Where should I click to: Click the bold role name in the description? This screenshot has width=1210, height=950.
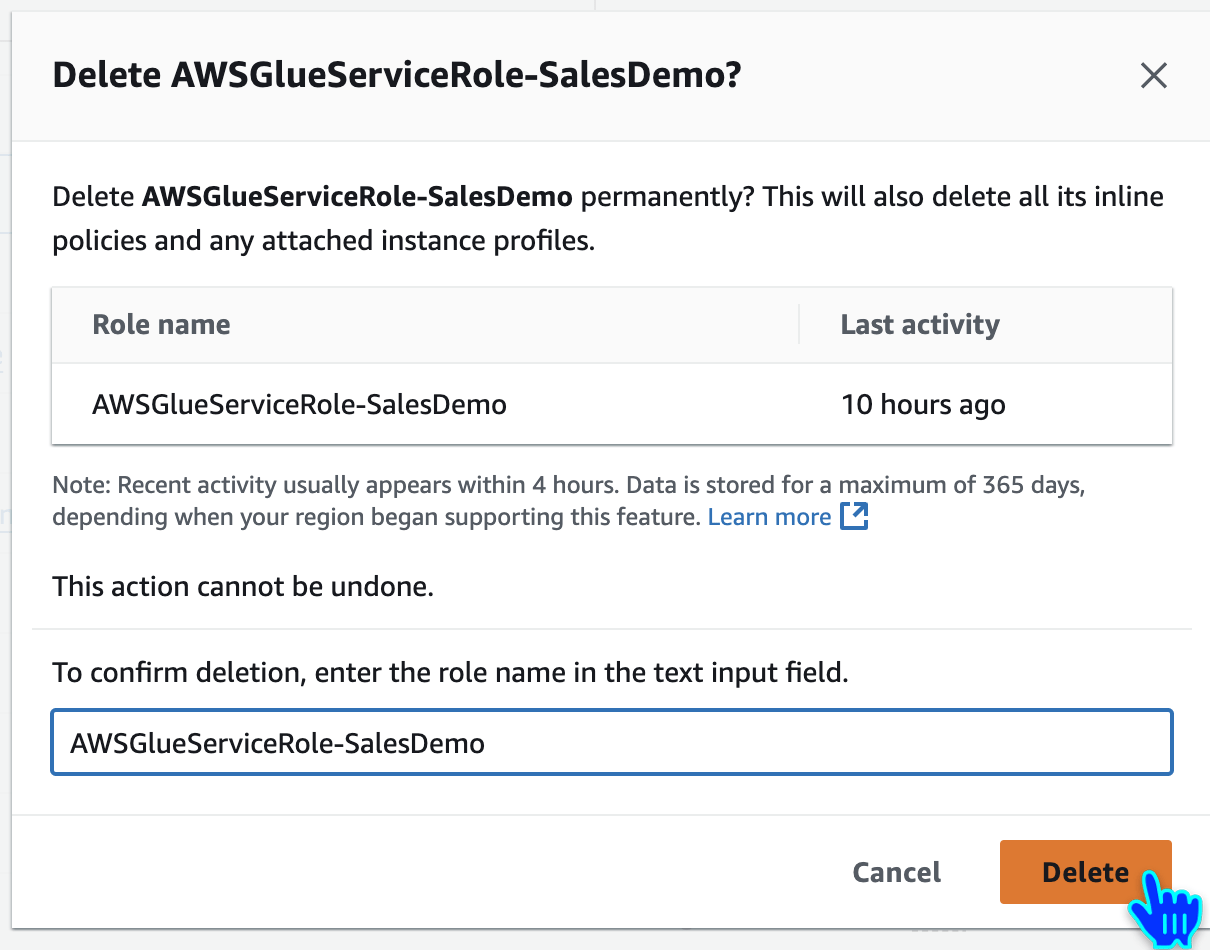pos(357,196)
